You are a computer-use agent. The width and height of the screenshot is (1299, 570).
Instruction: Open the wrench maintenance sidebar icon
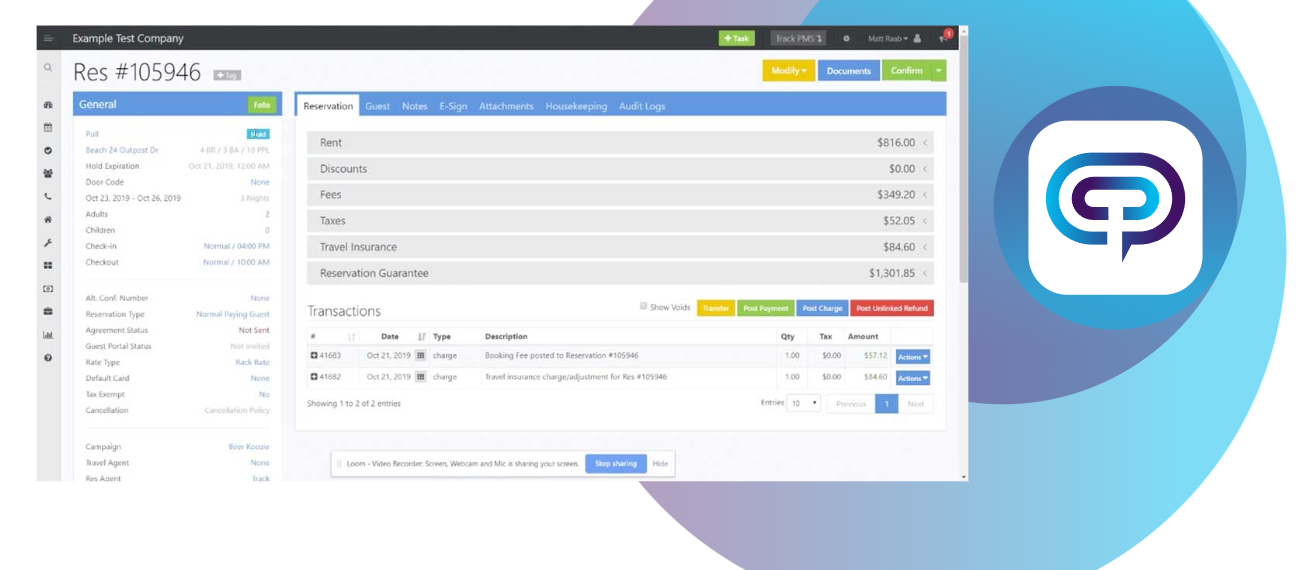[47, 242]
